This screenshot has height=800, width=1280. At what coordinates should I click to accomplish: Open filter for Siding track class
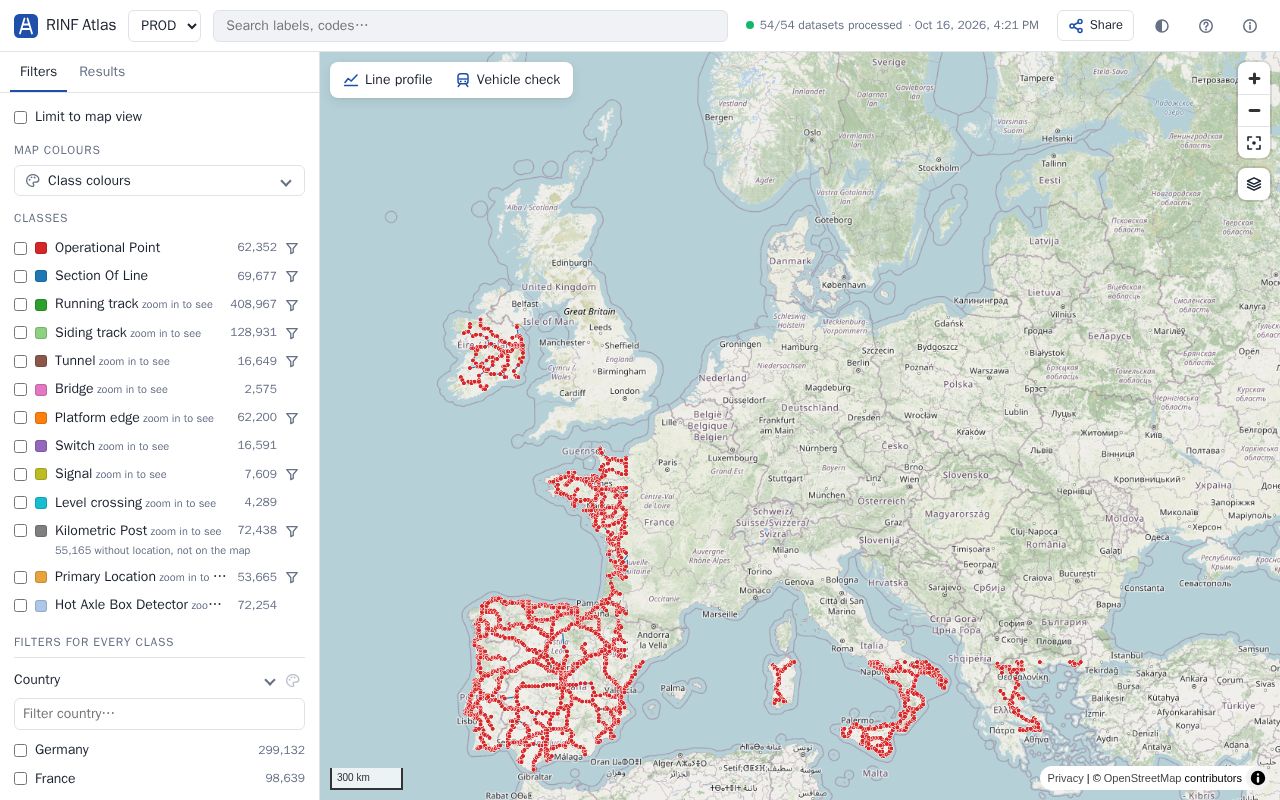pyautogui.click(x=292, y=333)
